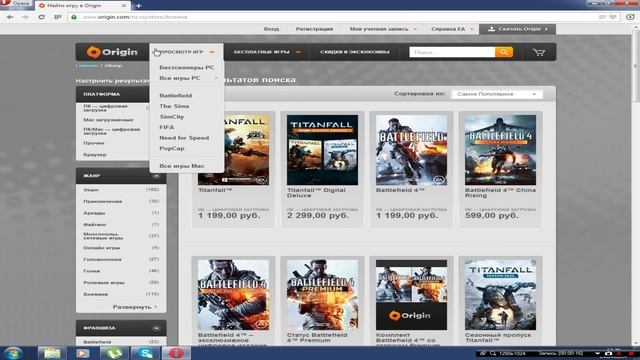640x360 pixels.
Task: Collapse the Франшиза filter section
Action: click(156, 328)
